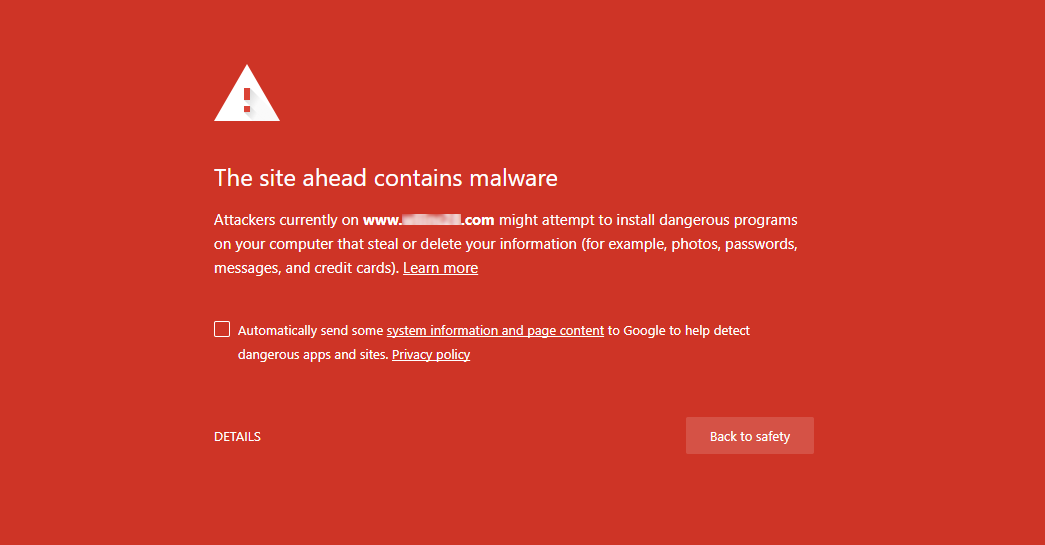Tick the automatic reporting checkbox

pyautogui.click(x=222, y=329)
